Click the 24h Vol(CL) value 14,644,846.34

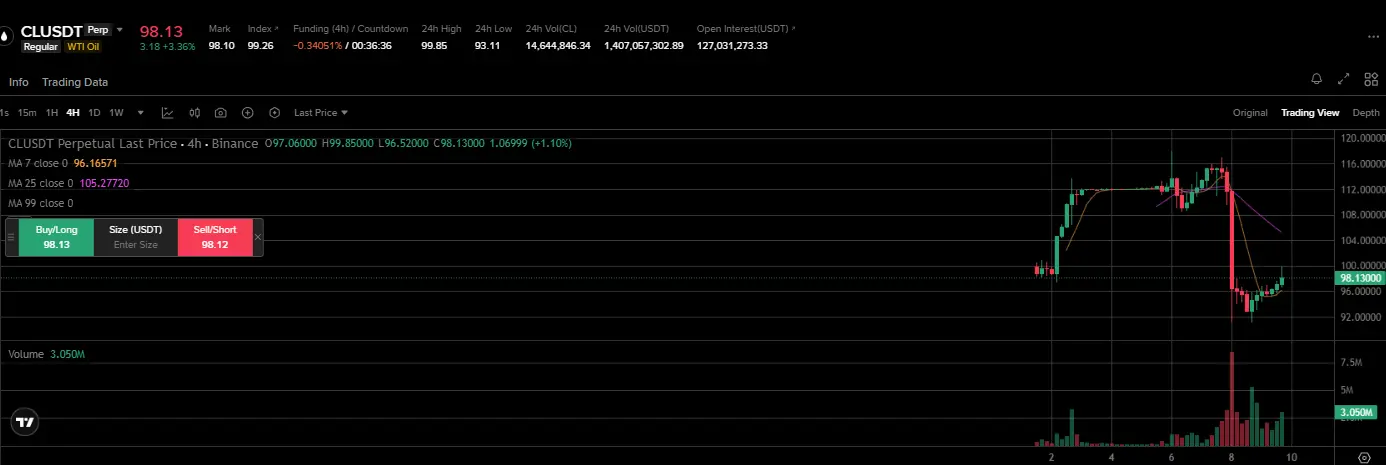pos(558,46)
